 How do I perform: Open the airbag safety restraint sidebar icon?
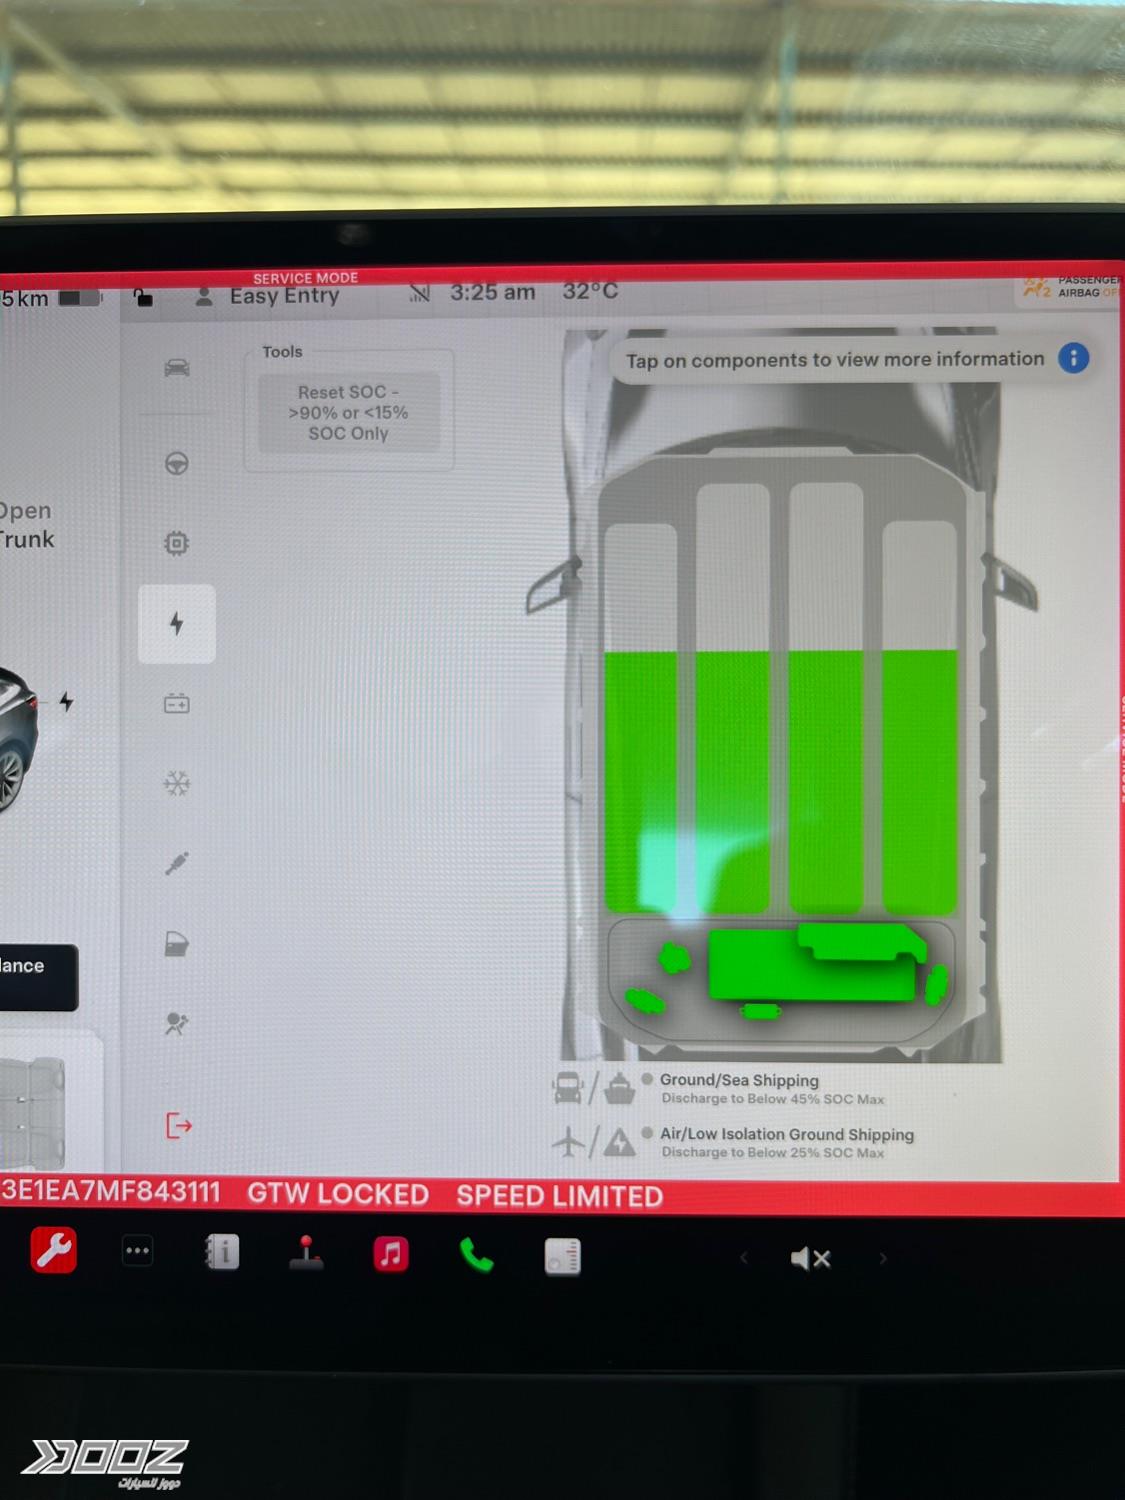click(177, 1024)
